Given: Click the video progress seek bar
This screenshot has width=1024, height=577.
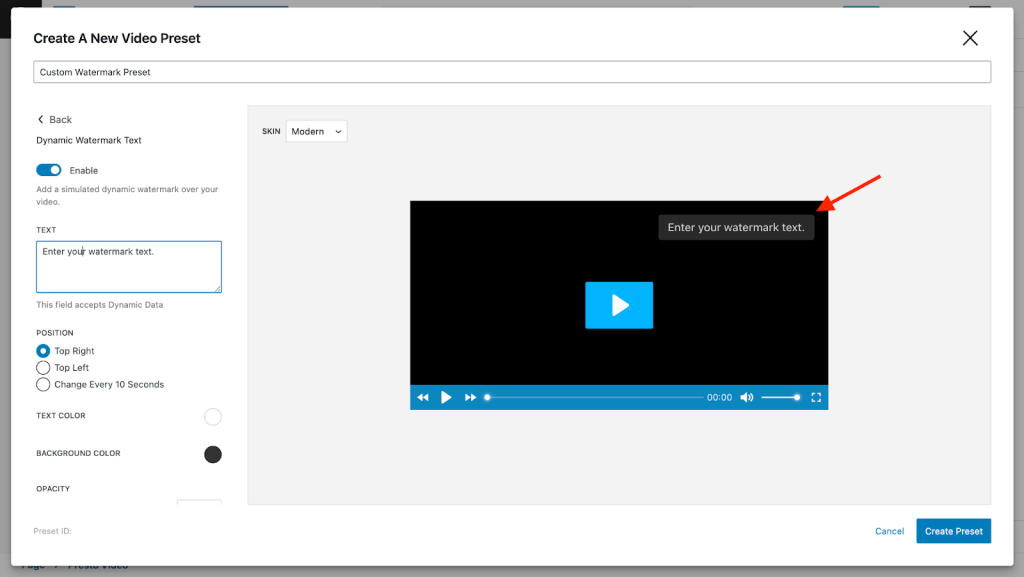Looking at the screenshot, I should [595, 398].
